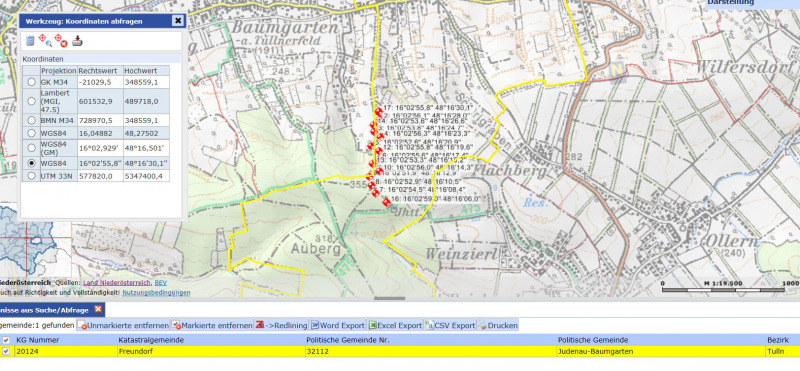Close the Koordinaten abfragen tool window
The image size is (800, 371).
177,21
